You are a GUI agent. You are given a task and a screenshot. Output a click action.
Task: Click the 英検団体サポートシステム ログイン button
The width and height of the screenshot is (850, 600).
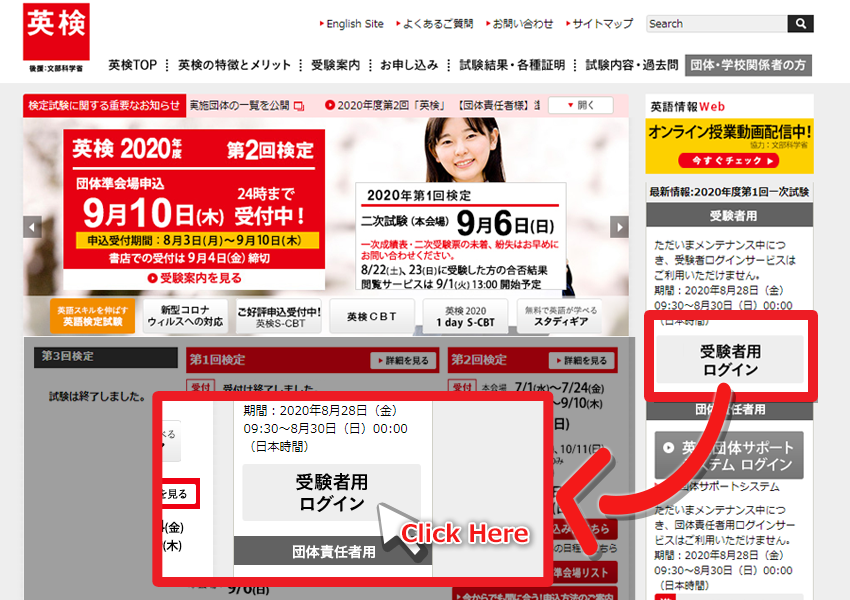tap(729, 455)
